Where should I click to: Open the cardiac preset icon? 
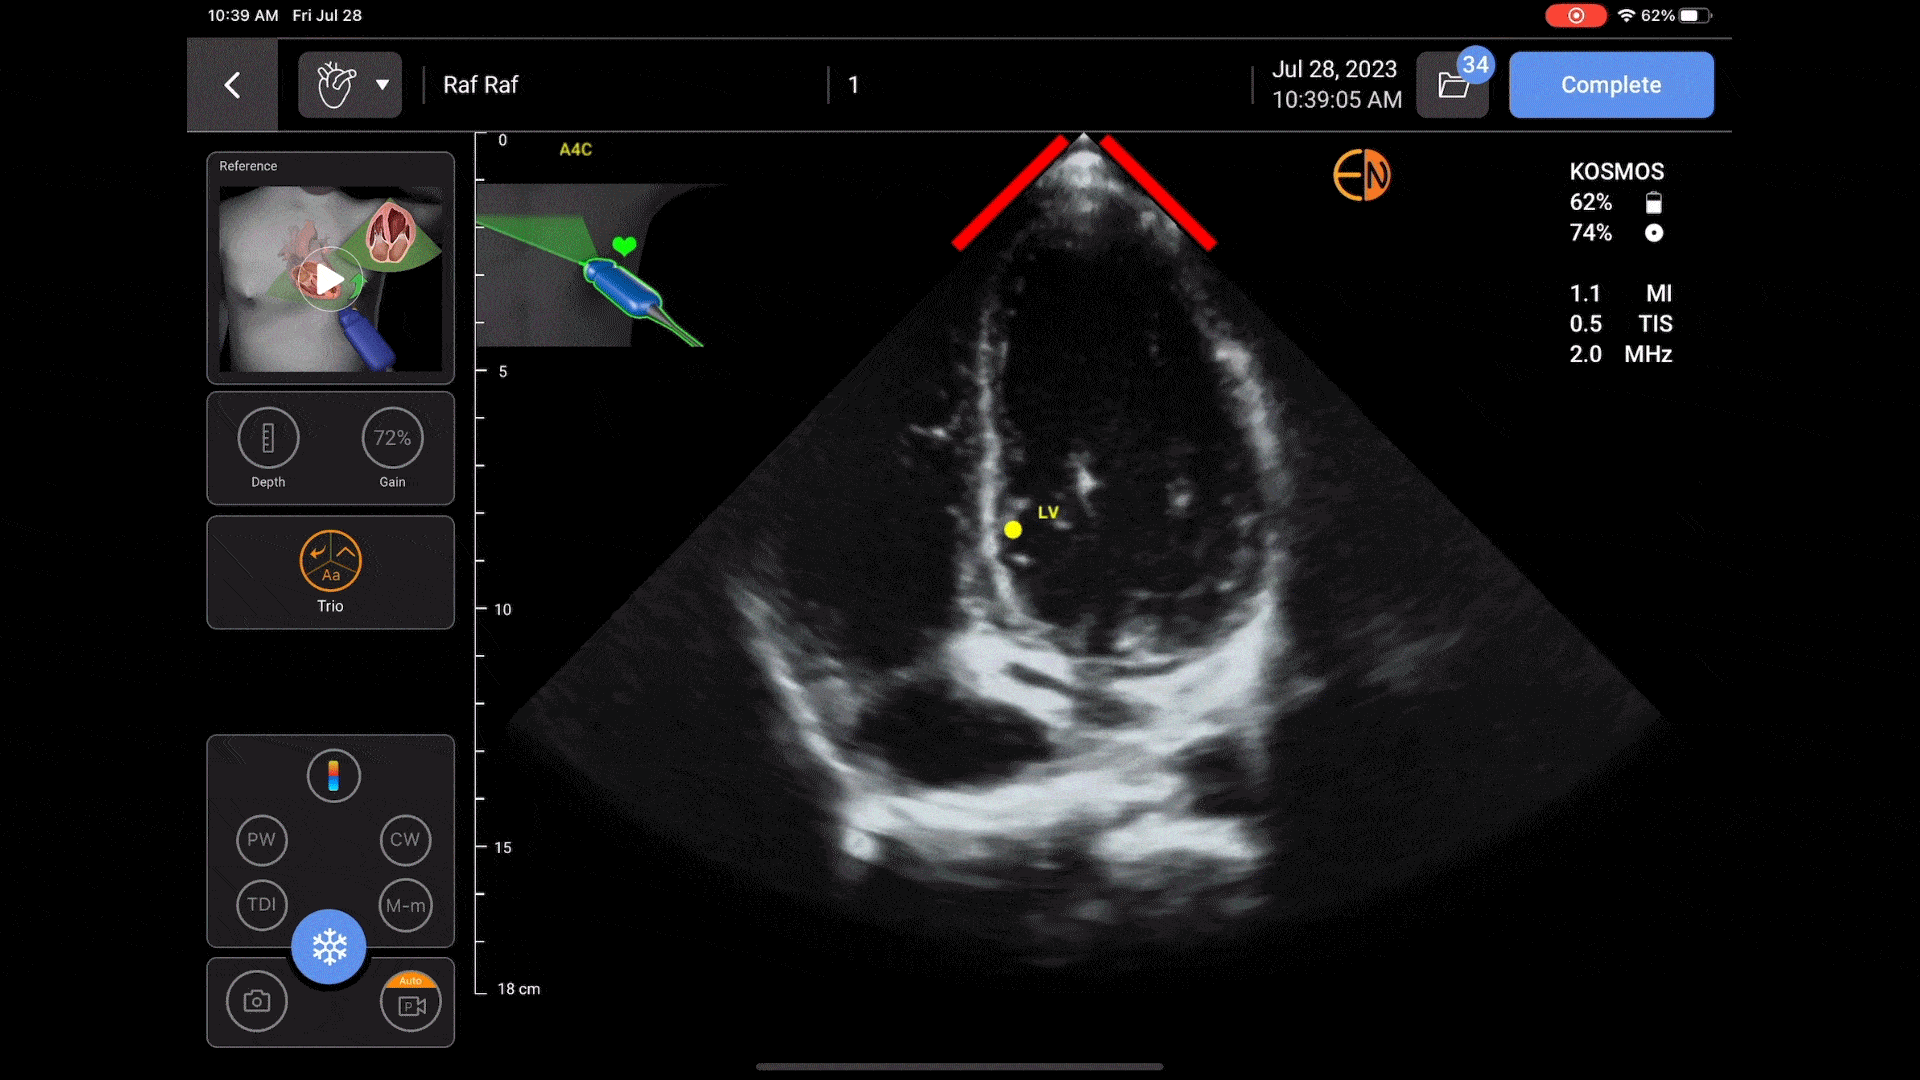pos(336,85)
